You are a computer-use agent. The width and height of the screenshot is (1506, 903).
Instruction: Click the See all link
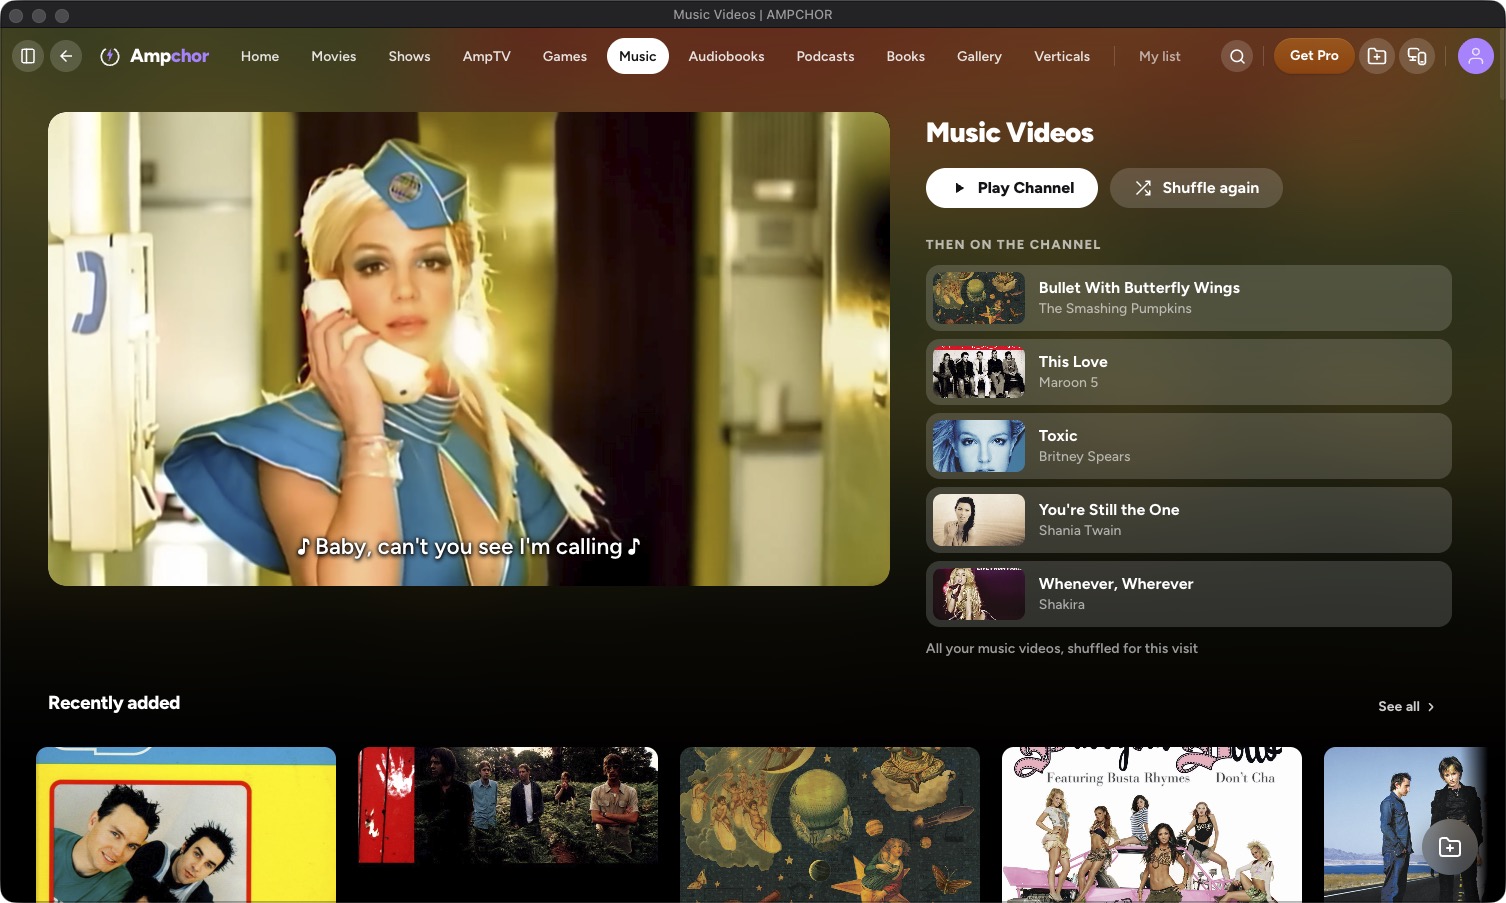(x=1406, y=706)
